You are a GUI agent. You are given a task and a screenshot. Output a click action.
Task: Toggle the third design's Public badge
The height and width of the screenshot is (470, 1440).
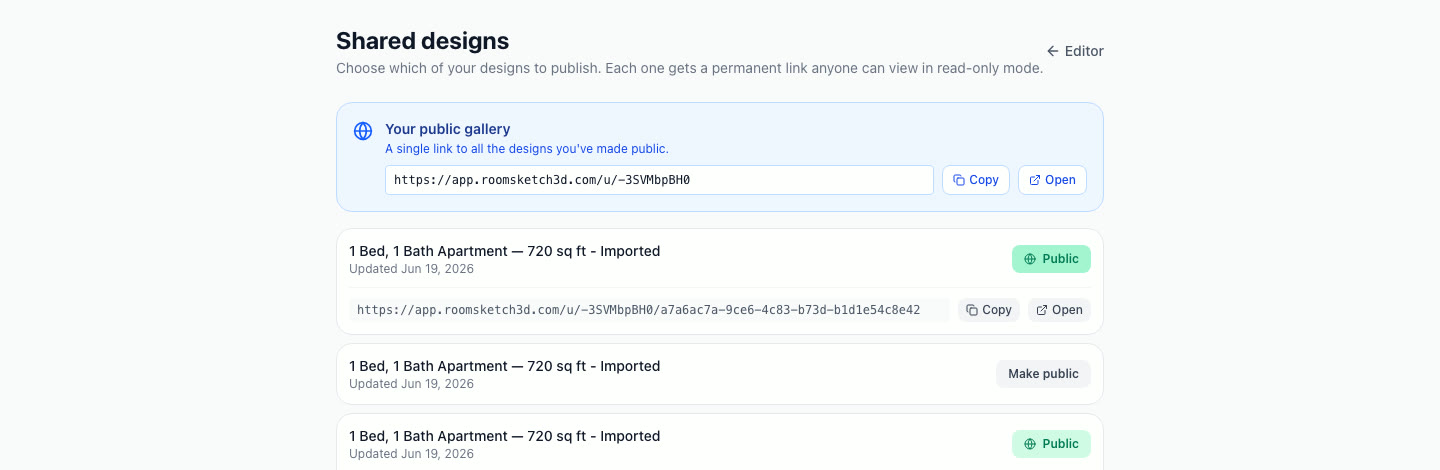[1051, 444]
